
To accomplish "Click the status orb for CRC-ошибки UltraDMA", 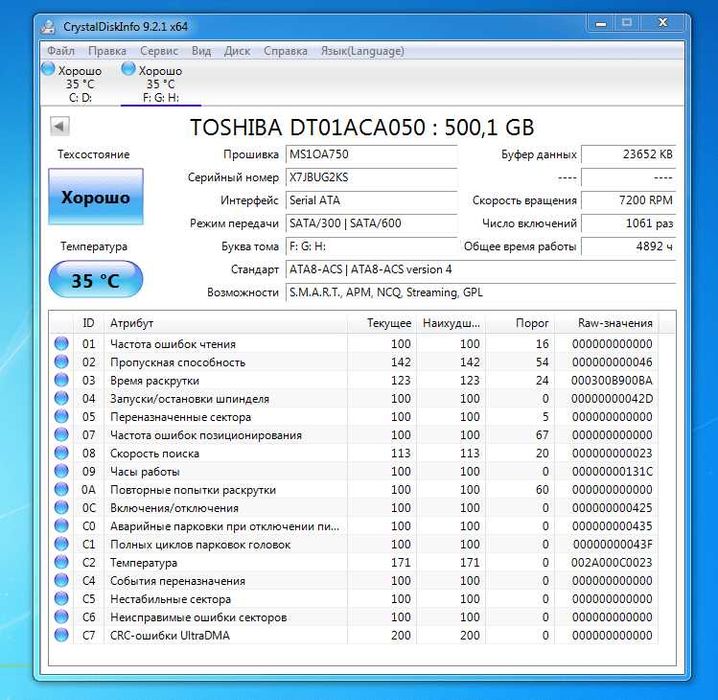I will (x=61, y=635).
